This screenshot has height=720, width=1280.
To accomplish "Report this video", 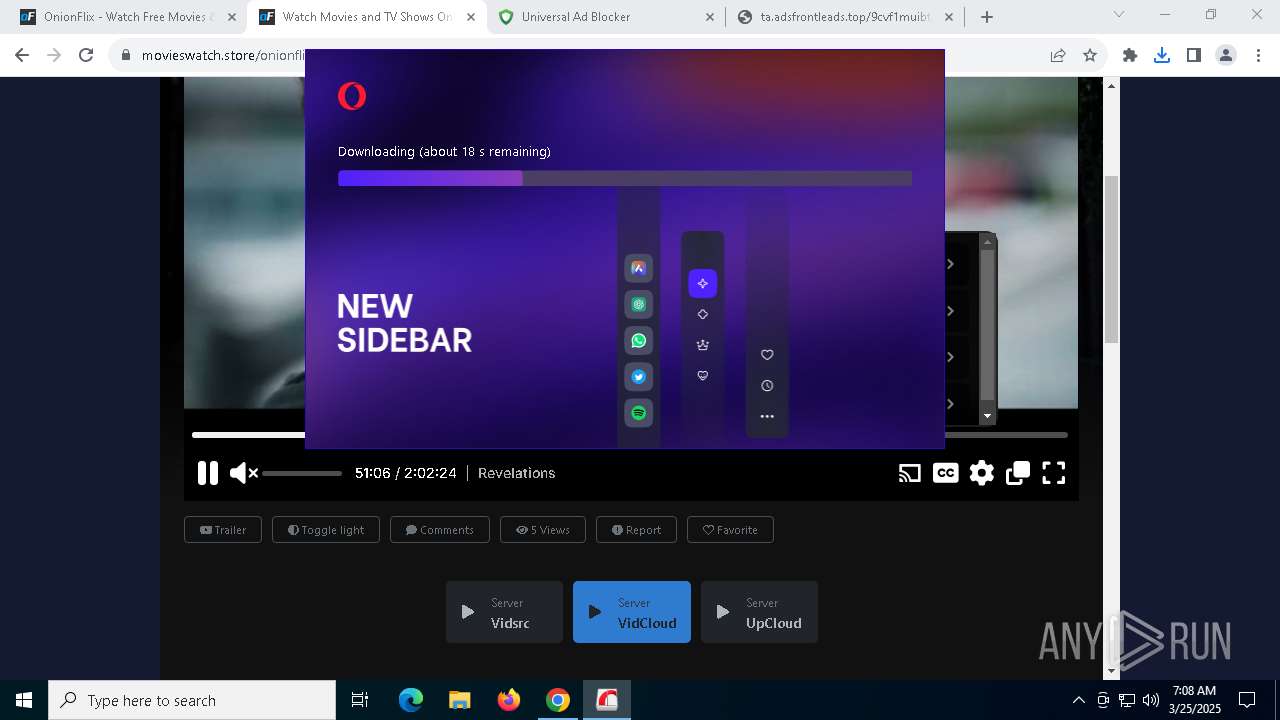I will click(636, 530).
